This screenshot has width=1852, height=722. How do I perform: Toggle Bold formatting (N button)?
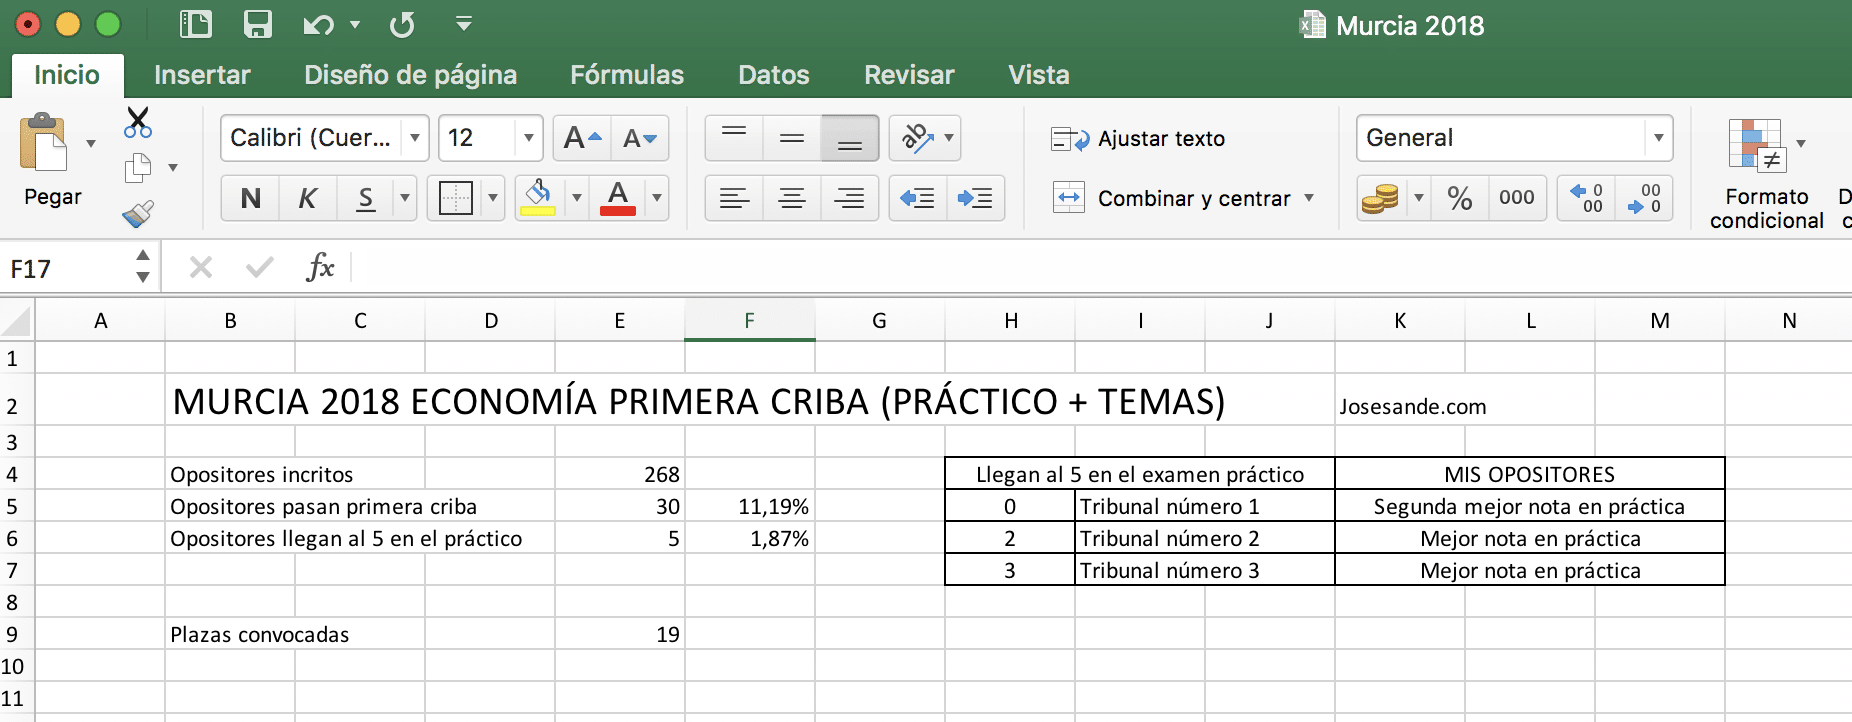click(x=251, y=198)
